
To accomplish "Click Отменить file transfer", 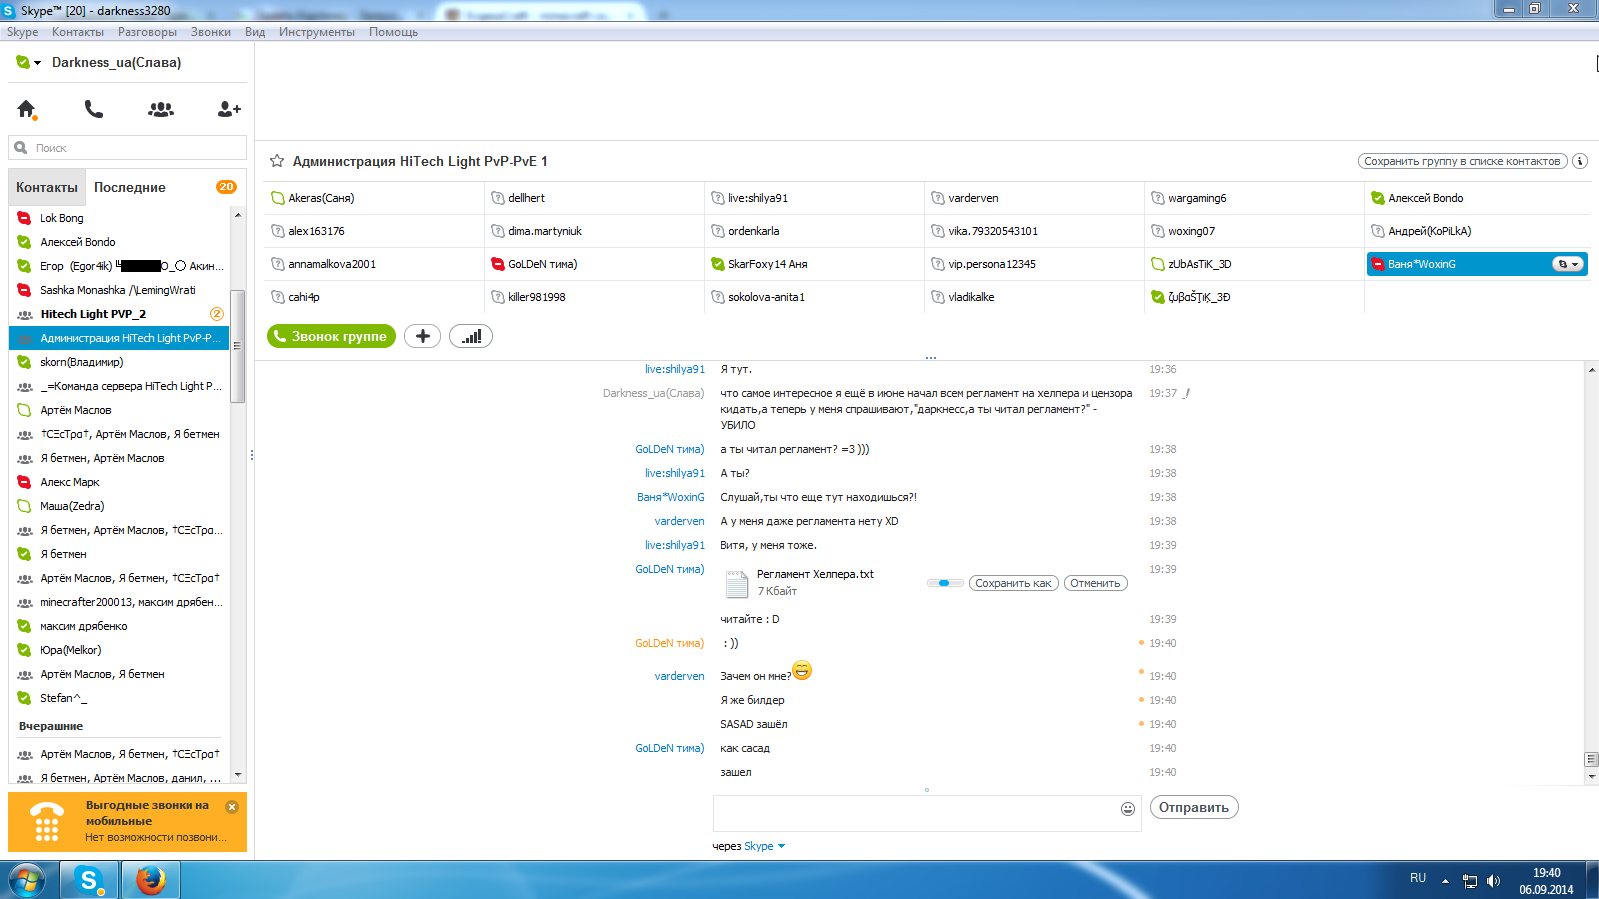I will 1095,583.
